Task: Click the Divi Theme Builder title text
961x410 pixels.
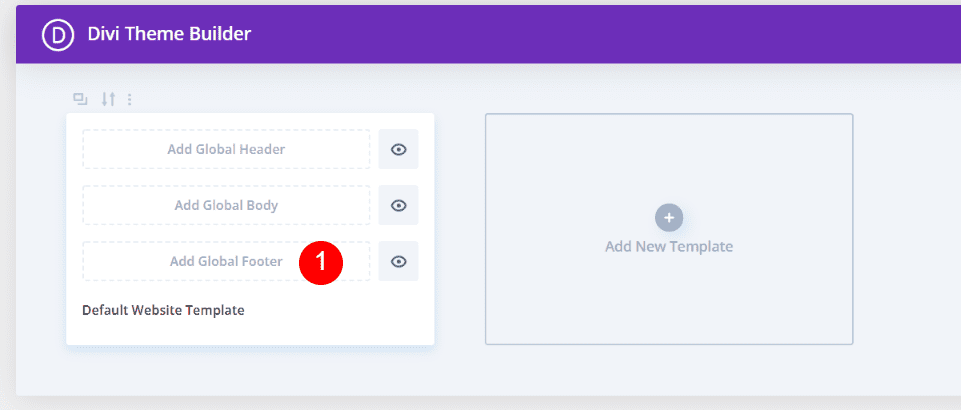Action: (167, 34)
